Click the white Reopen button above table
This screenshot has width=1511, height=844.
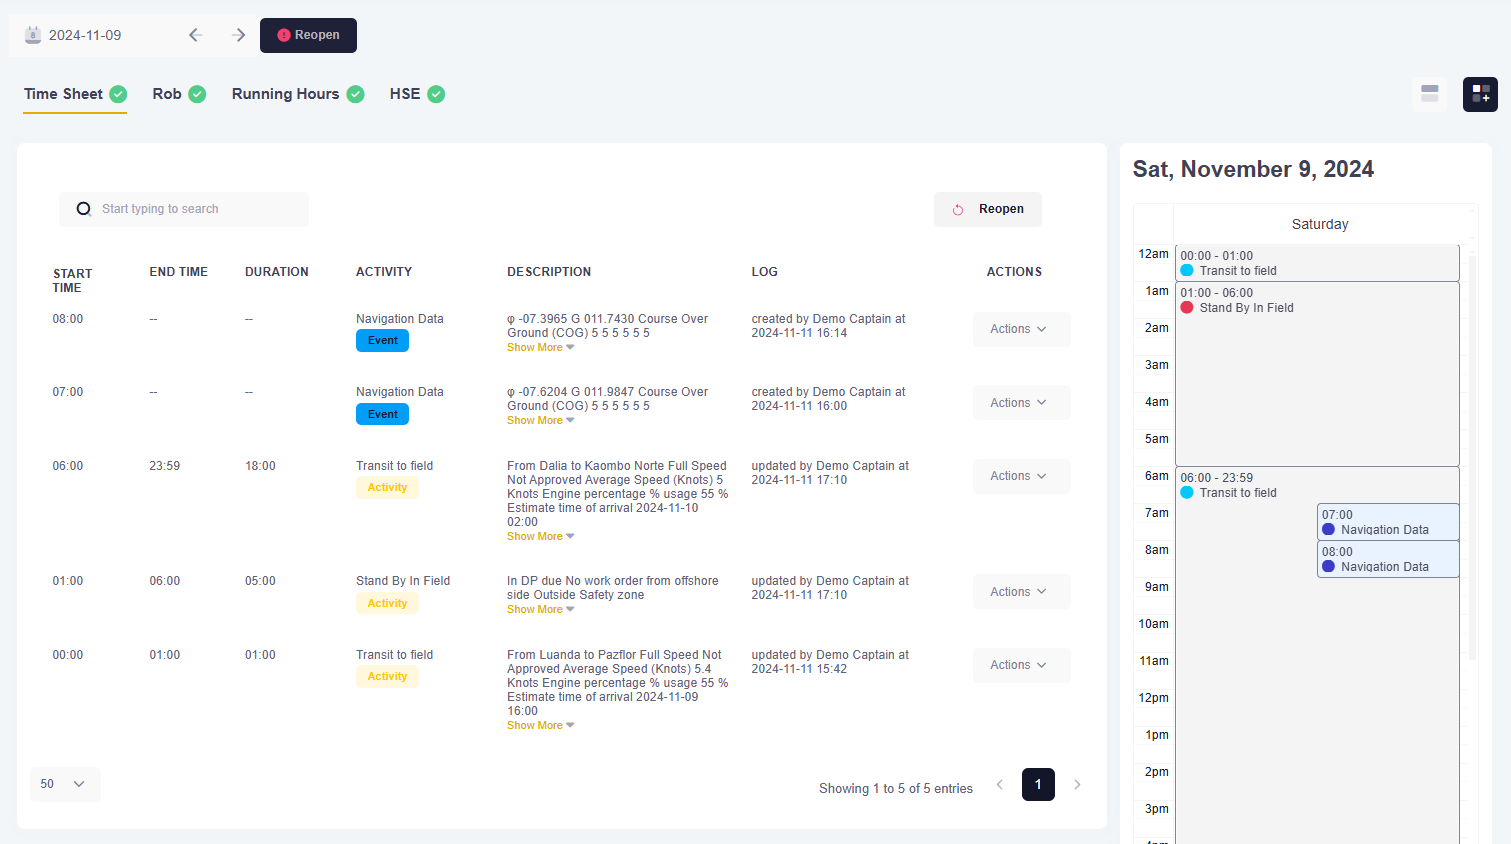(x=987, y=209)
